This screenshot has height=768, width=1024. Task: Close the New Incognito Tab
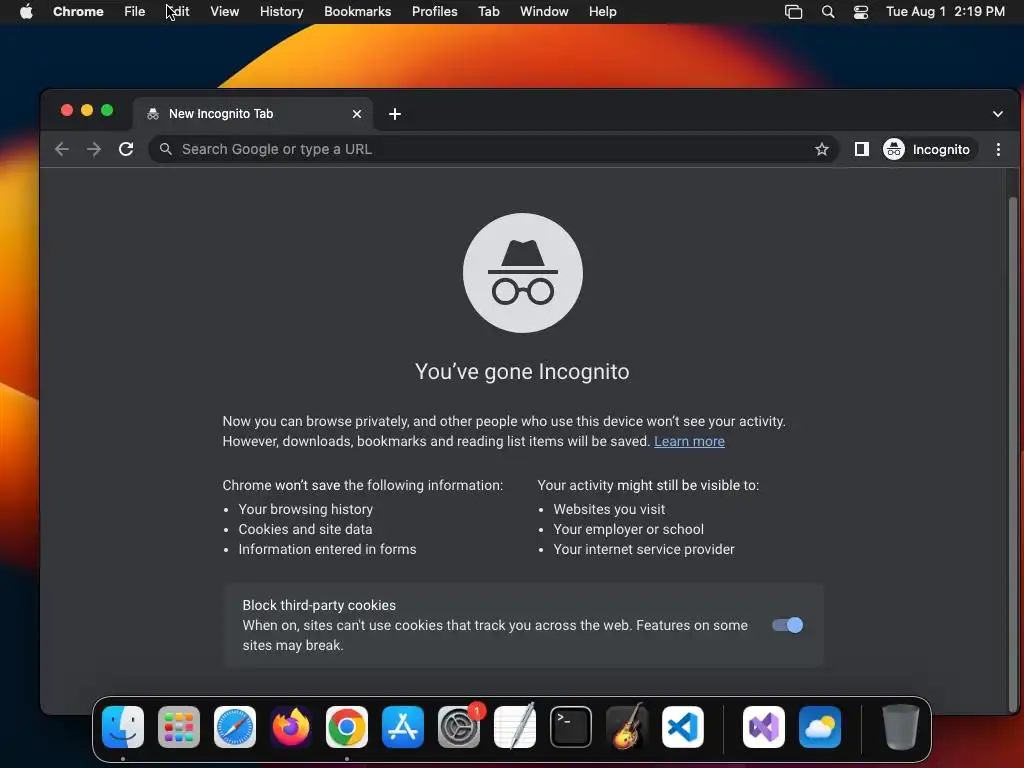coord(357,114)
